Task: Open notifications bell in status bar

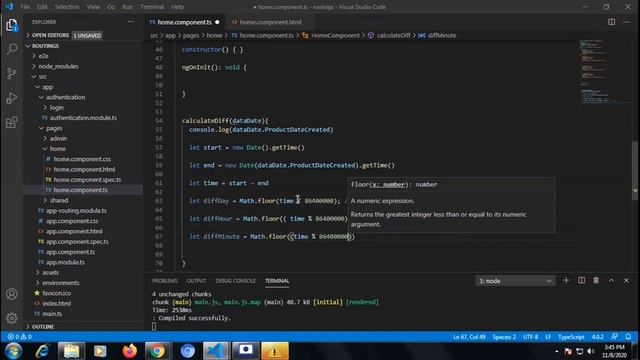Action: click(x=629, y=337)
